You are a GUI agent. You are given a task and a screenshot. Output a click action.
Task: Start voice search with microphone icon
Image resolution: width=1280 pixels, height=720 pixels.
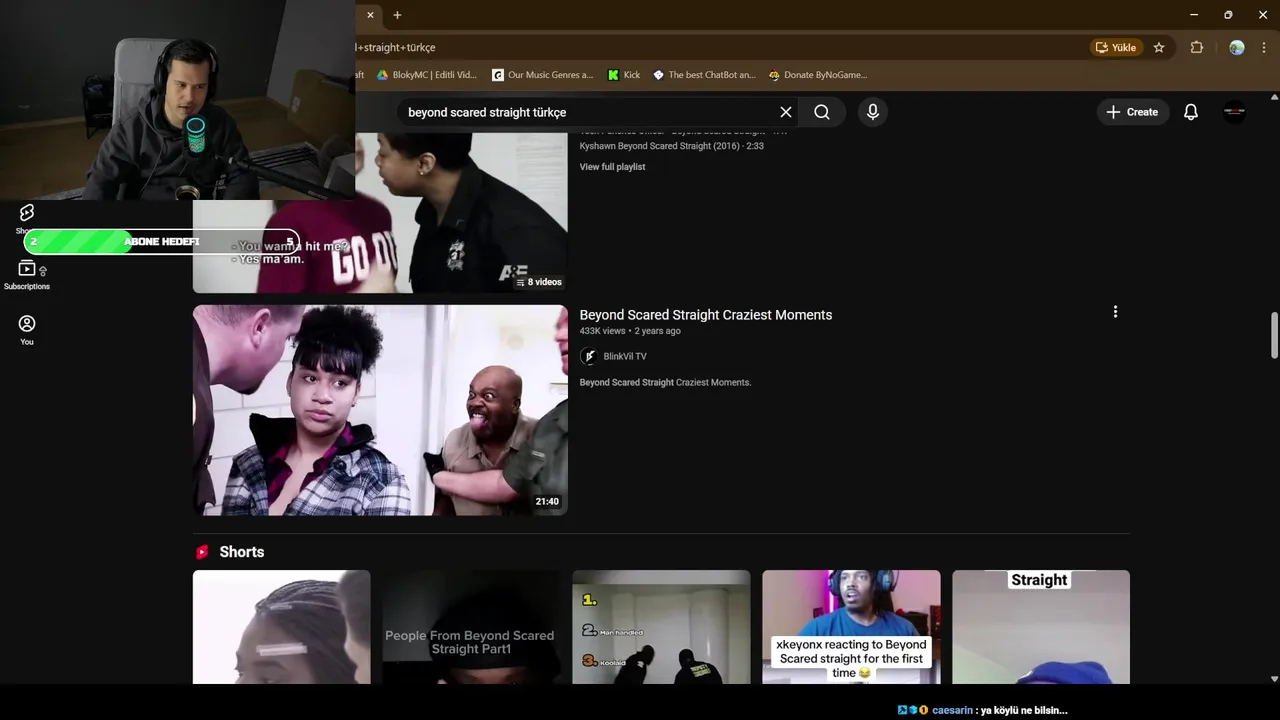873,112
